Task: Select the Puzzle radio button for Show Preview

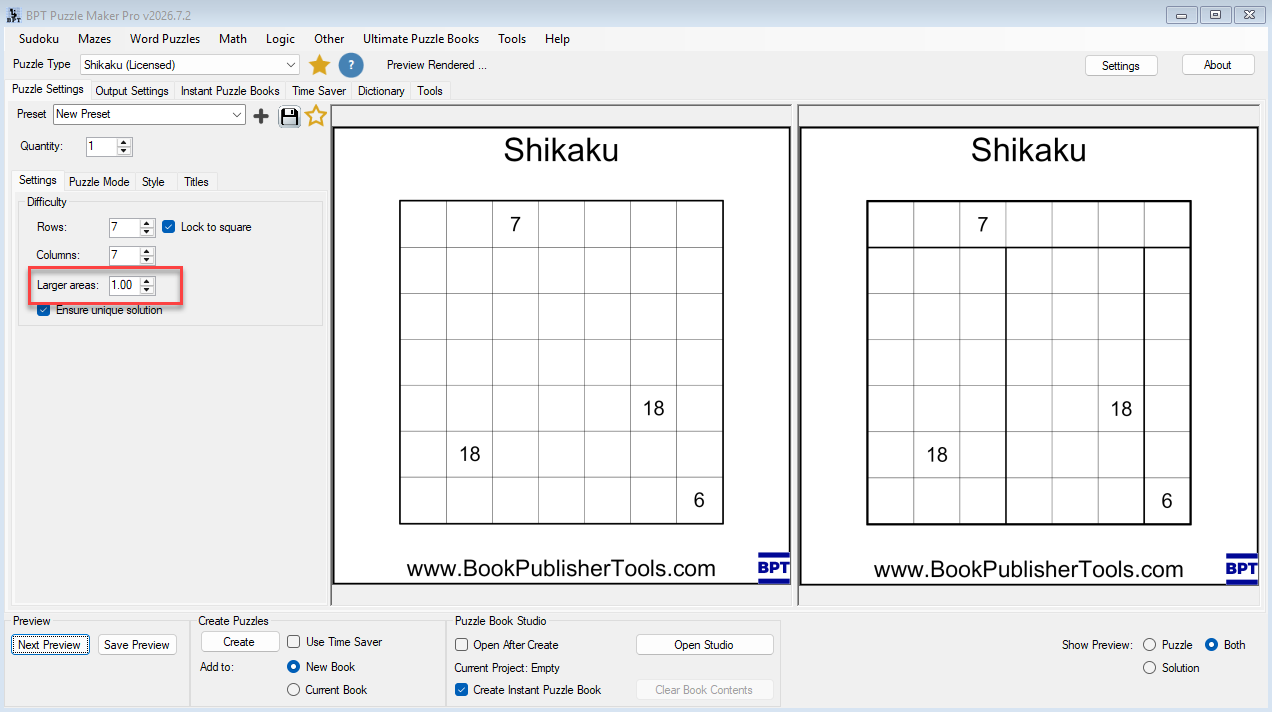Action: click(1149, 645)
